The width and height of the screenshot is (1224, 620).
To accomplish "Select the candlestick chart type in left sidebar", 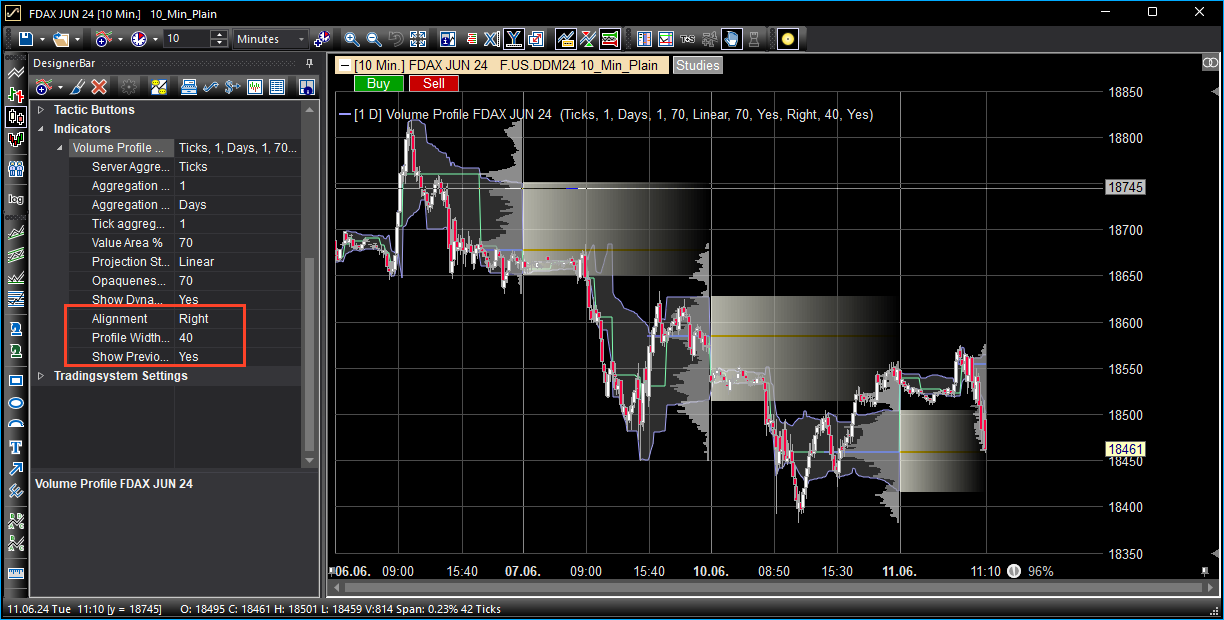I will (16, 117).
